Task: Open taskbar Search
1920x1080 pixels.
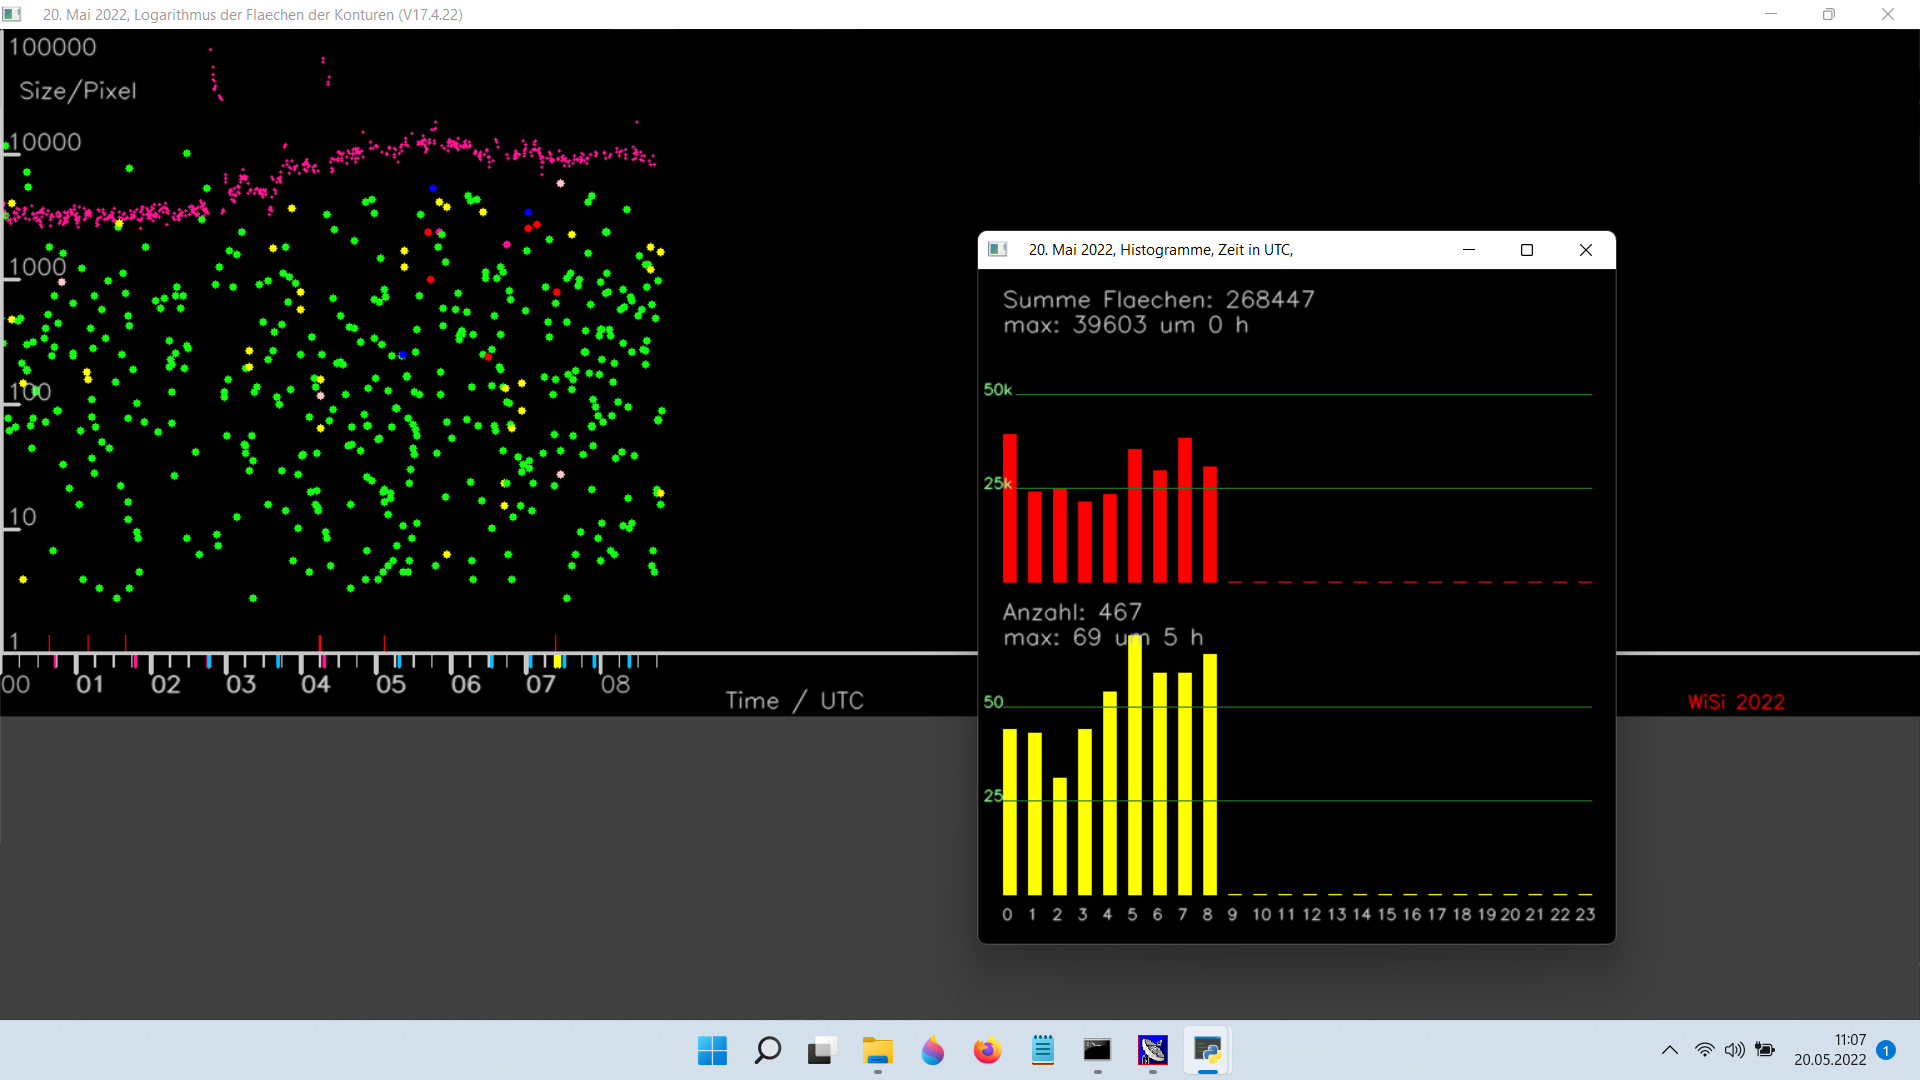Action: [767, 1051]
